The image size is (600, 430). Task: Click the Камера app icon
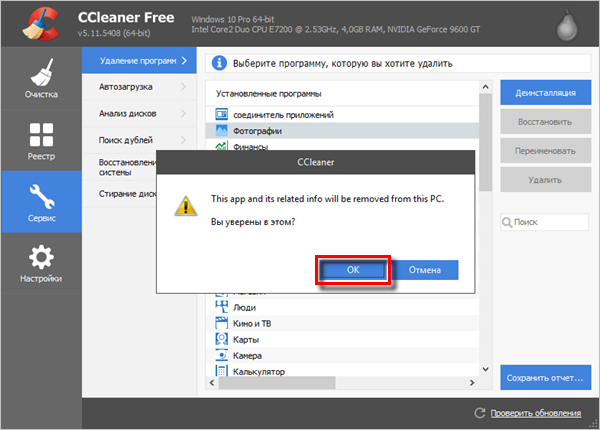click(222, 355)
